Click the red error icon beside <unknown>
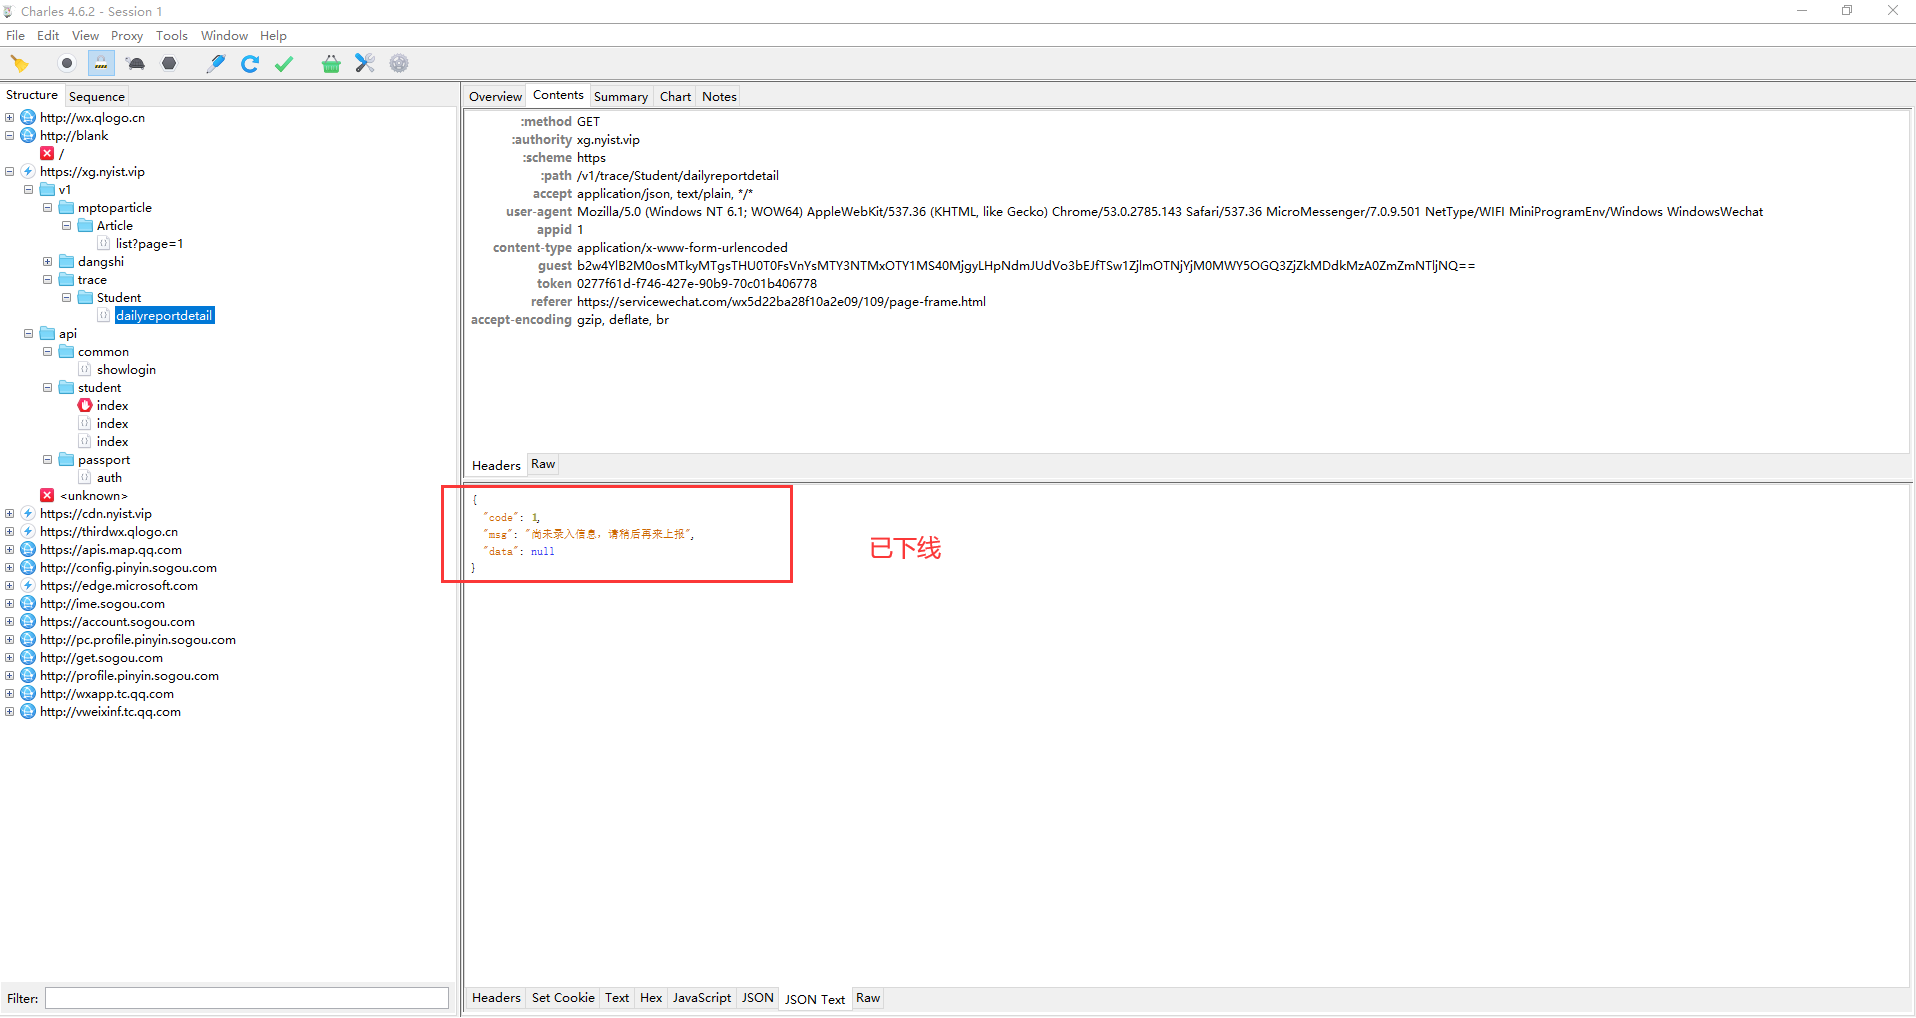Viewport: 1916px width, 1018px height. point(47,496)
